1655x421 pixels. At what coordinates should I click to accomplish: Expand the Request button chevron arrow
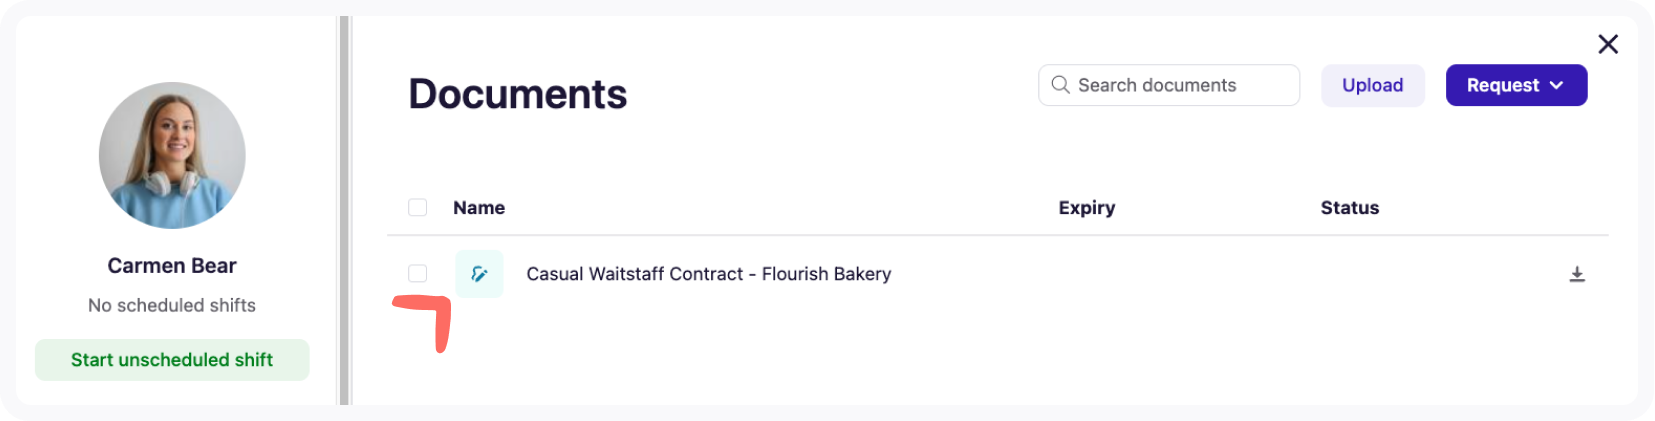[x=1557, y=85]
